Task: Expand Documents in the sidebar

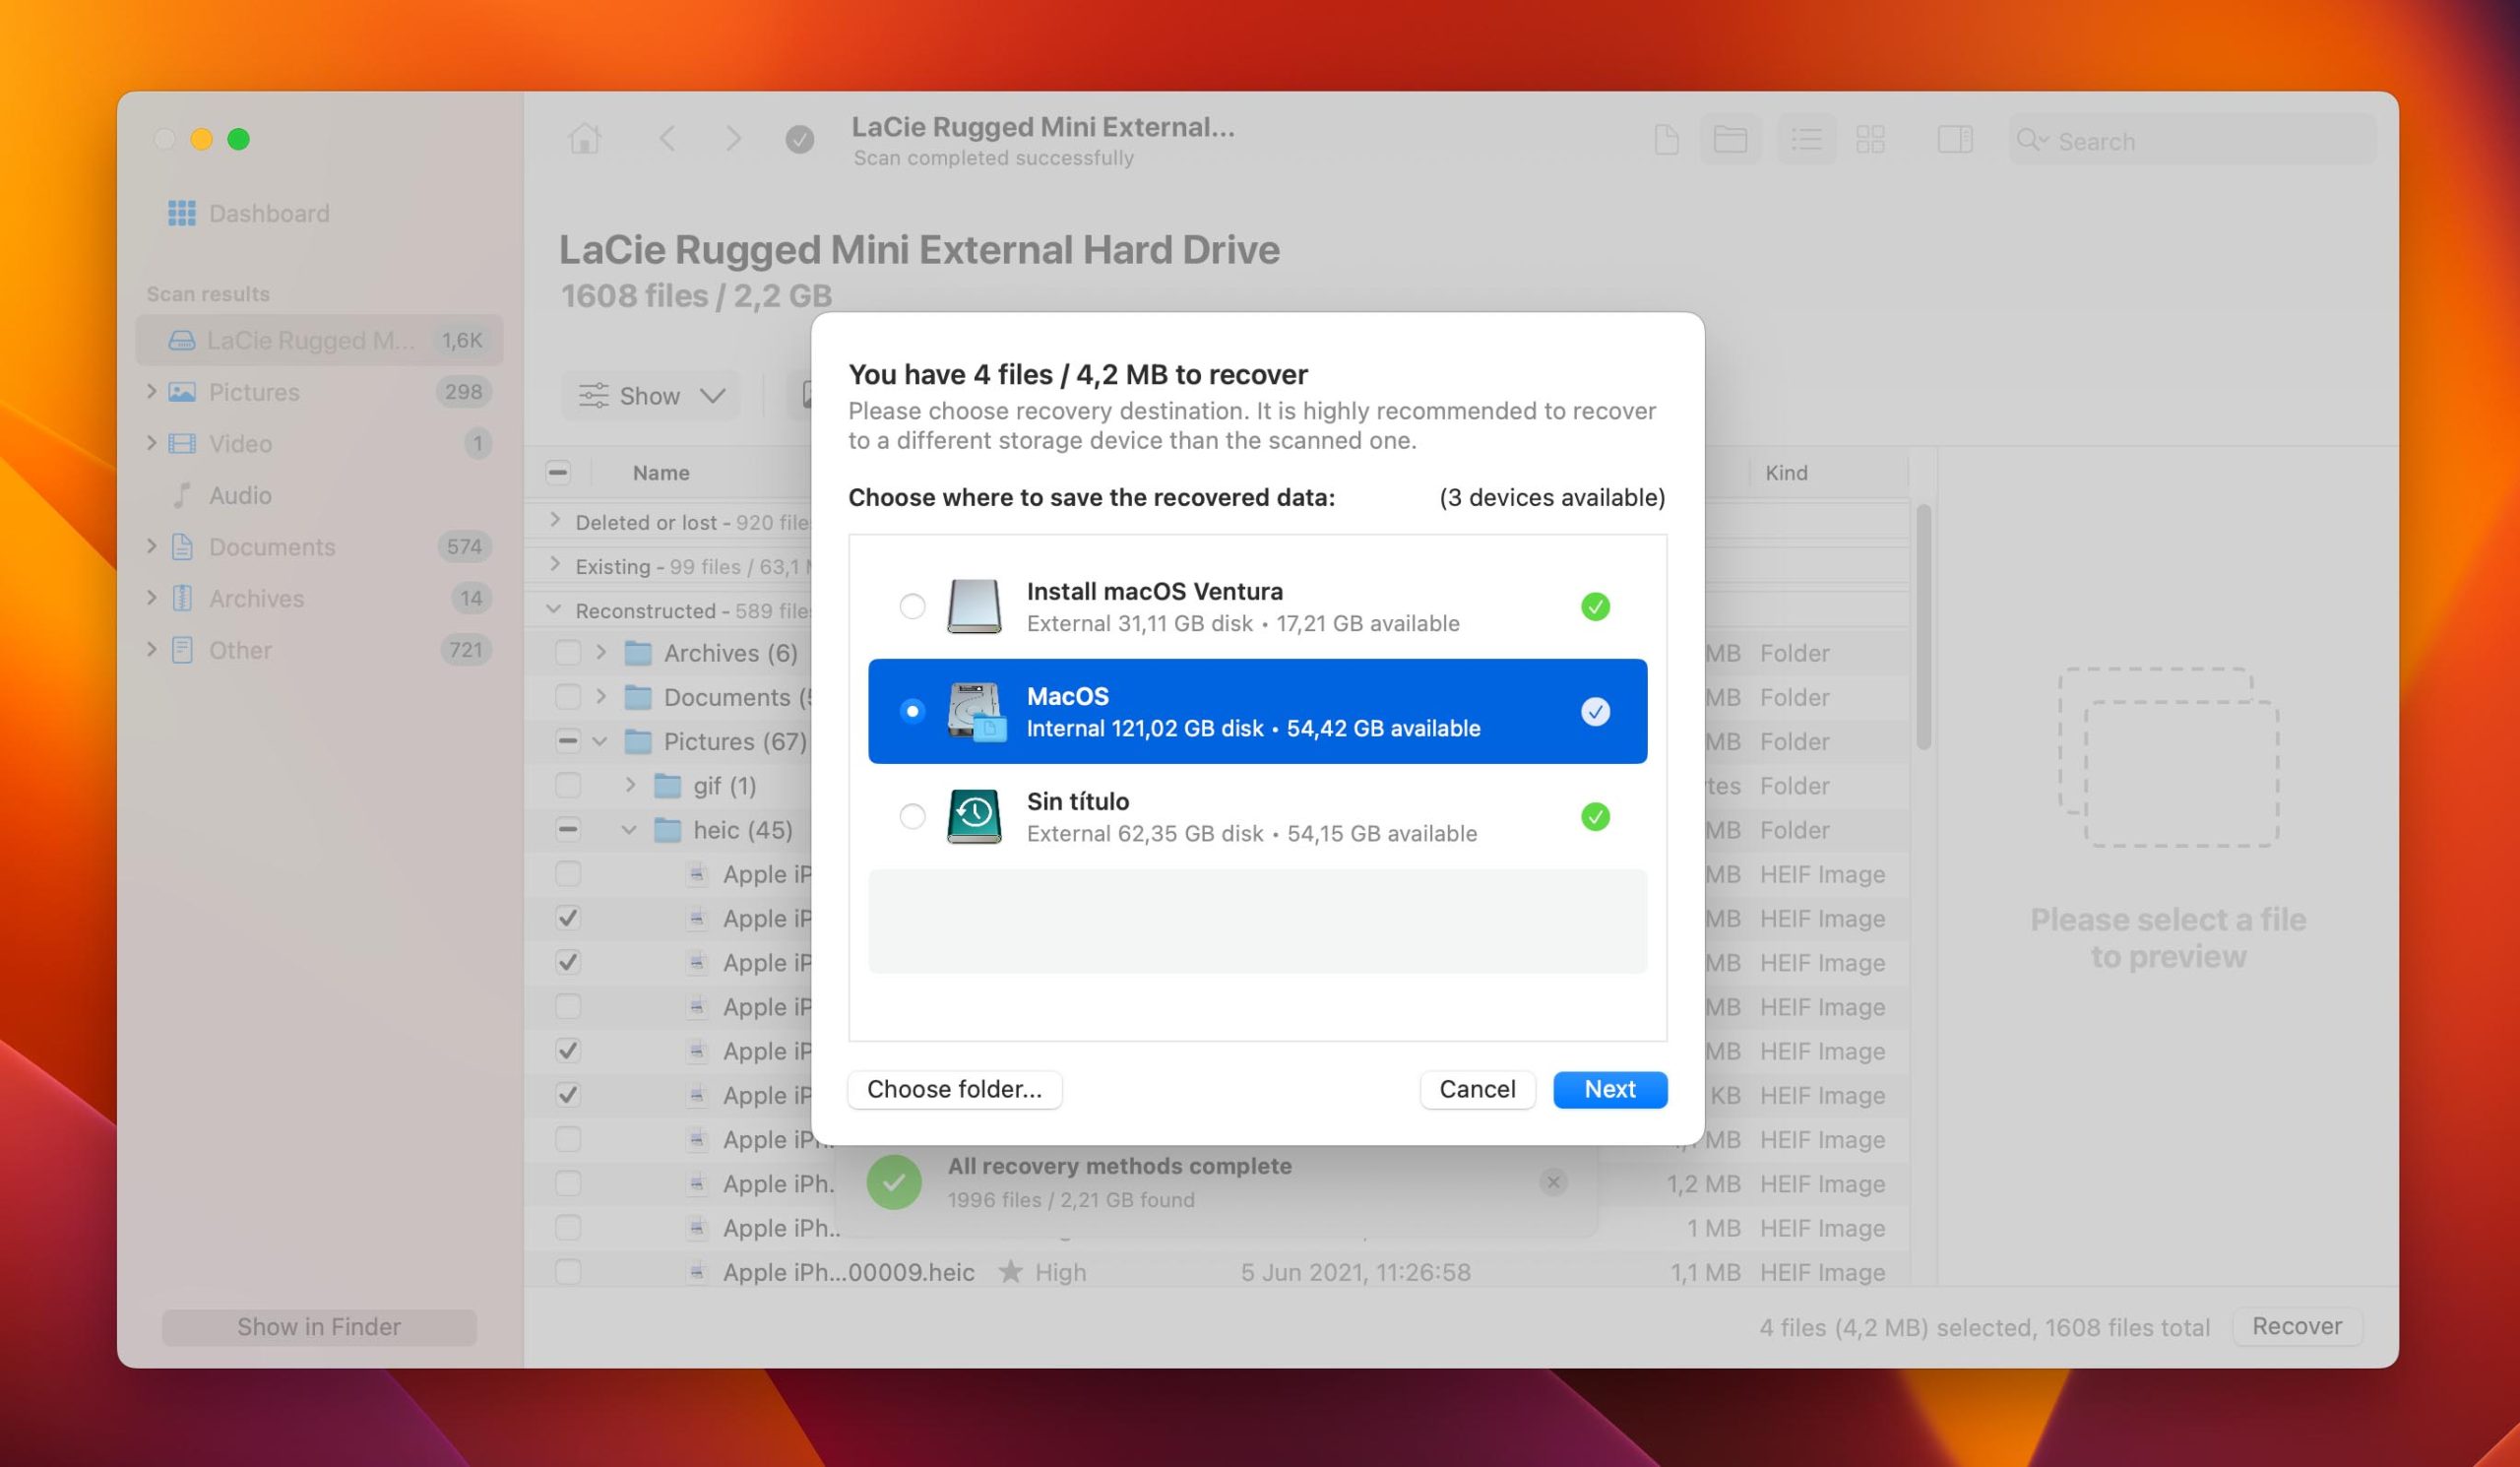Action: pyautogui.click(x=152, y=546)
